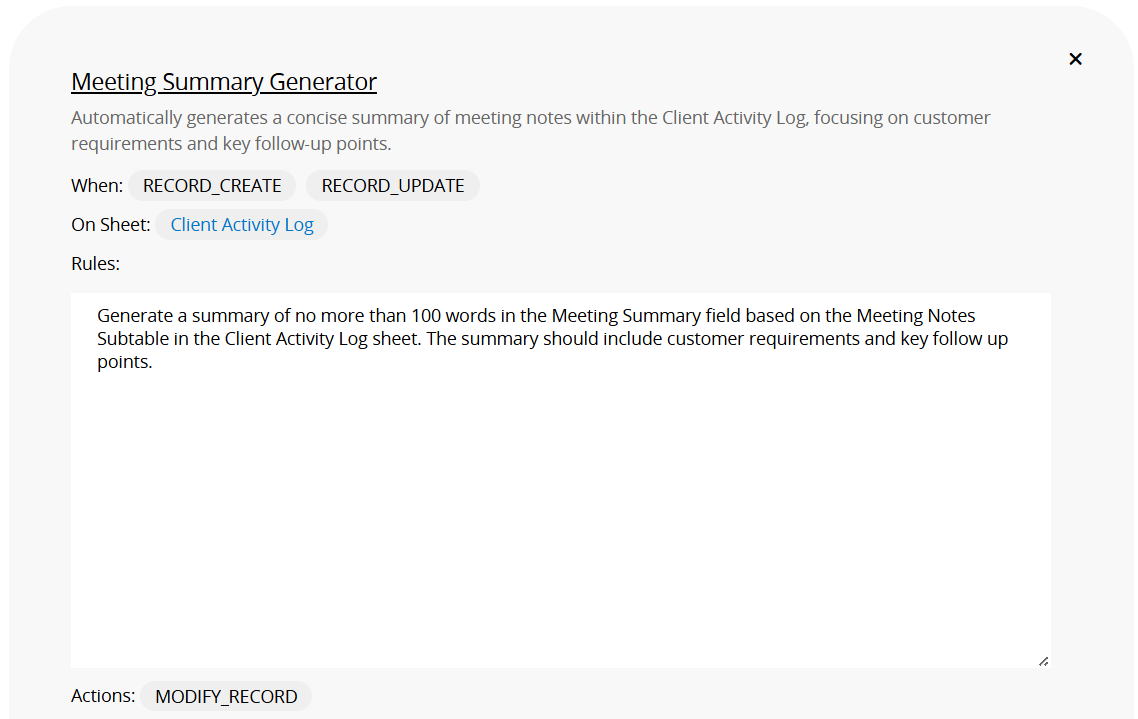Image resolution: width=1138 pixels, height=719 pixels.
Task: Select the RECORD_CREATE trigger tag
Action: [x=212, y=186]
